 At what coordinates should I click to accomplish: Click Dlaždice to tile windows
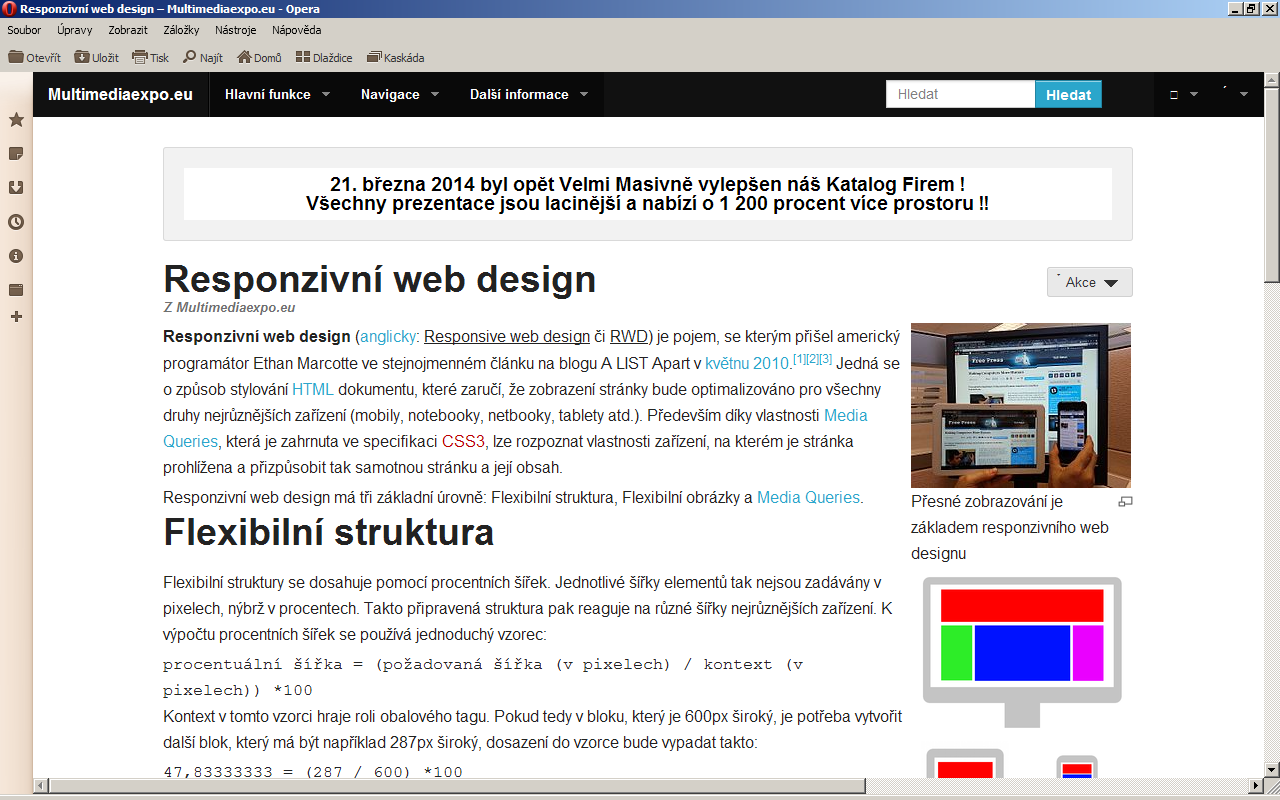coord(324,58)
